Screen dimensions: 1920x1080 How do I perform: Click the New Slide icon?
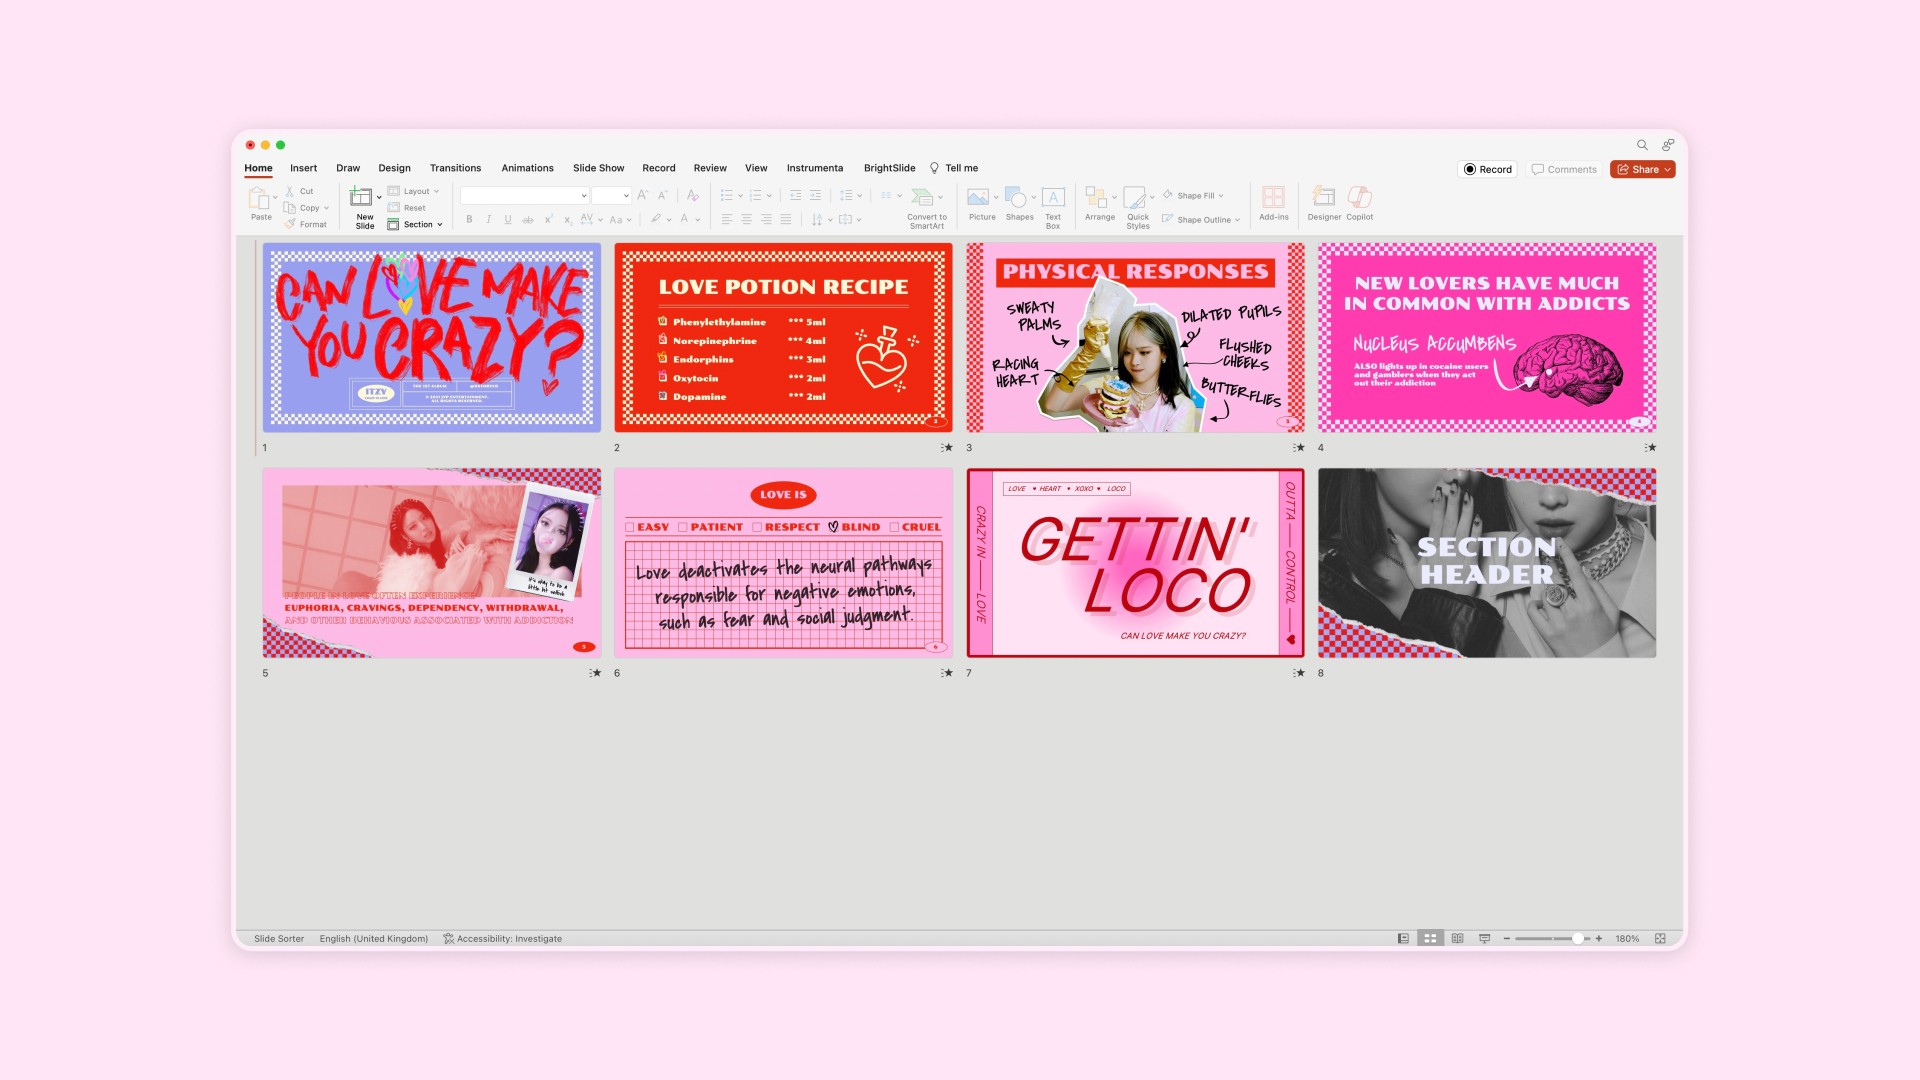tap(361, 197)
